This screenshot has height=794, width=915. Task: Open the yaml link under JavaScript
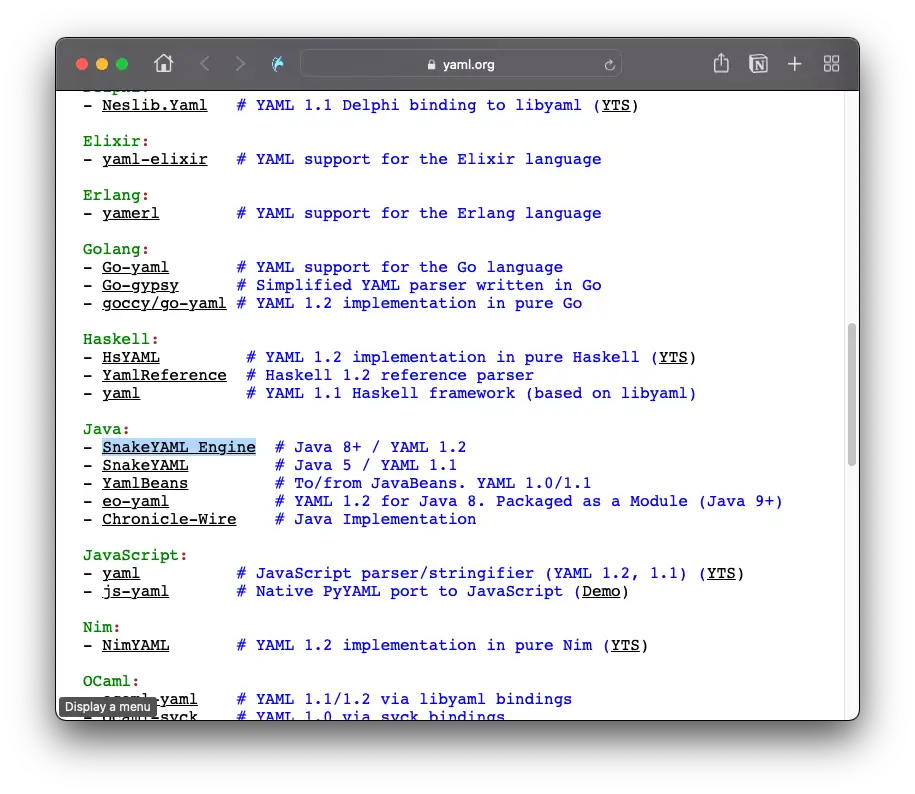(121, 573)
